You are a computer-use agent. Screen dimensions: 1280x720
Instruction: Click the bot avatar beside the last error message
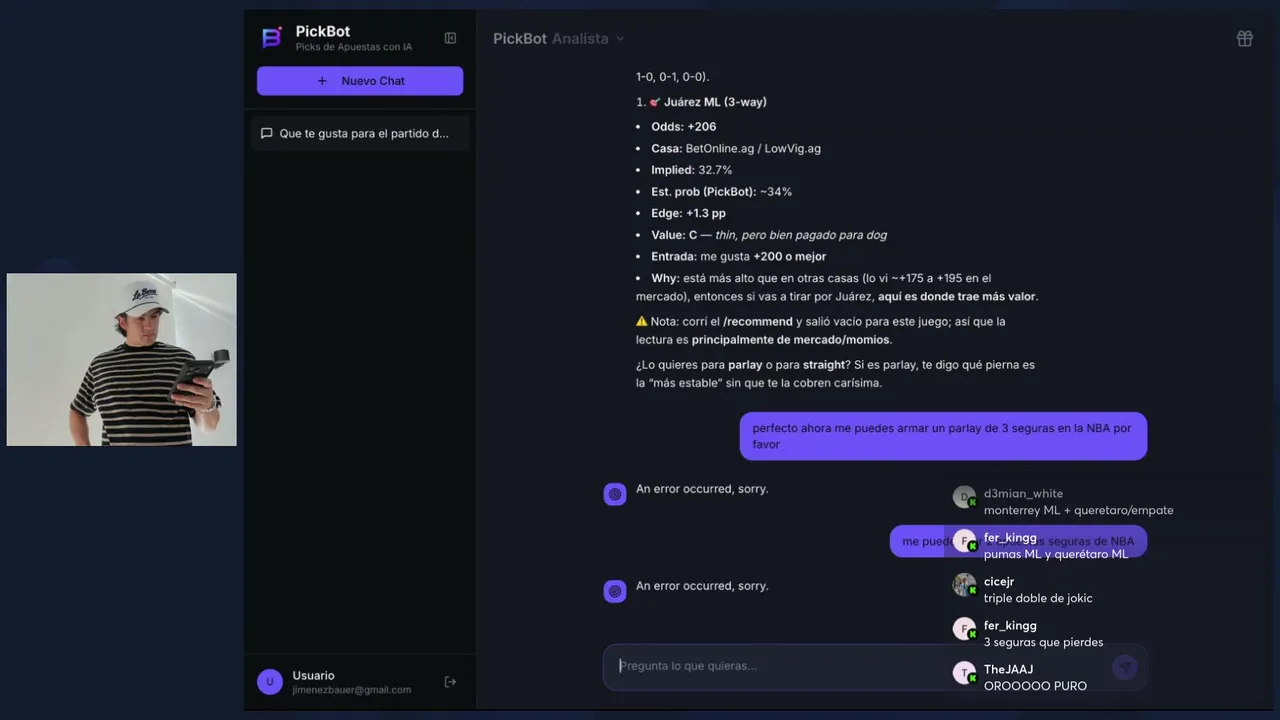[x=615, y=591]
